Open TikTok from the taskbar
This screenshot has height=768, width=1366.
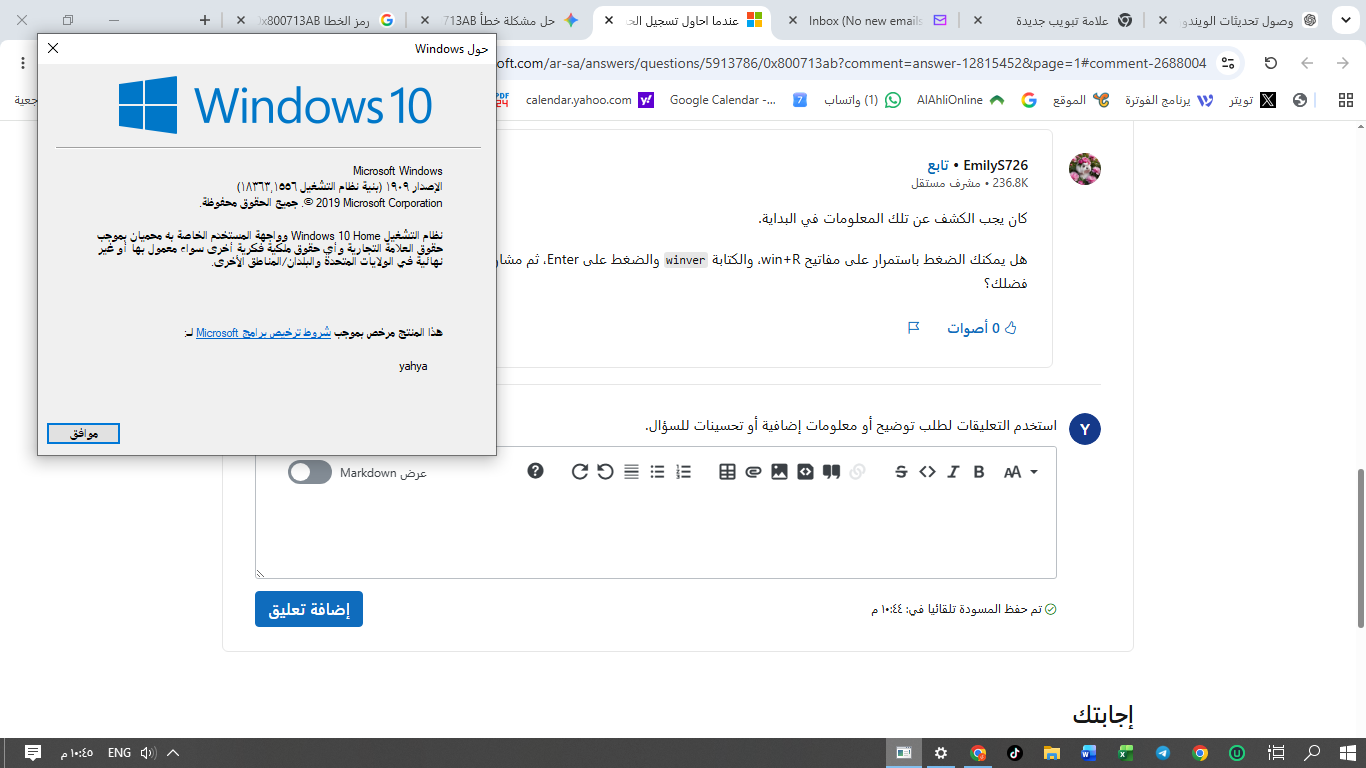[x=1014, y=753]
